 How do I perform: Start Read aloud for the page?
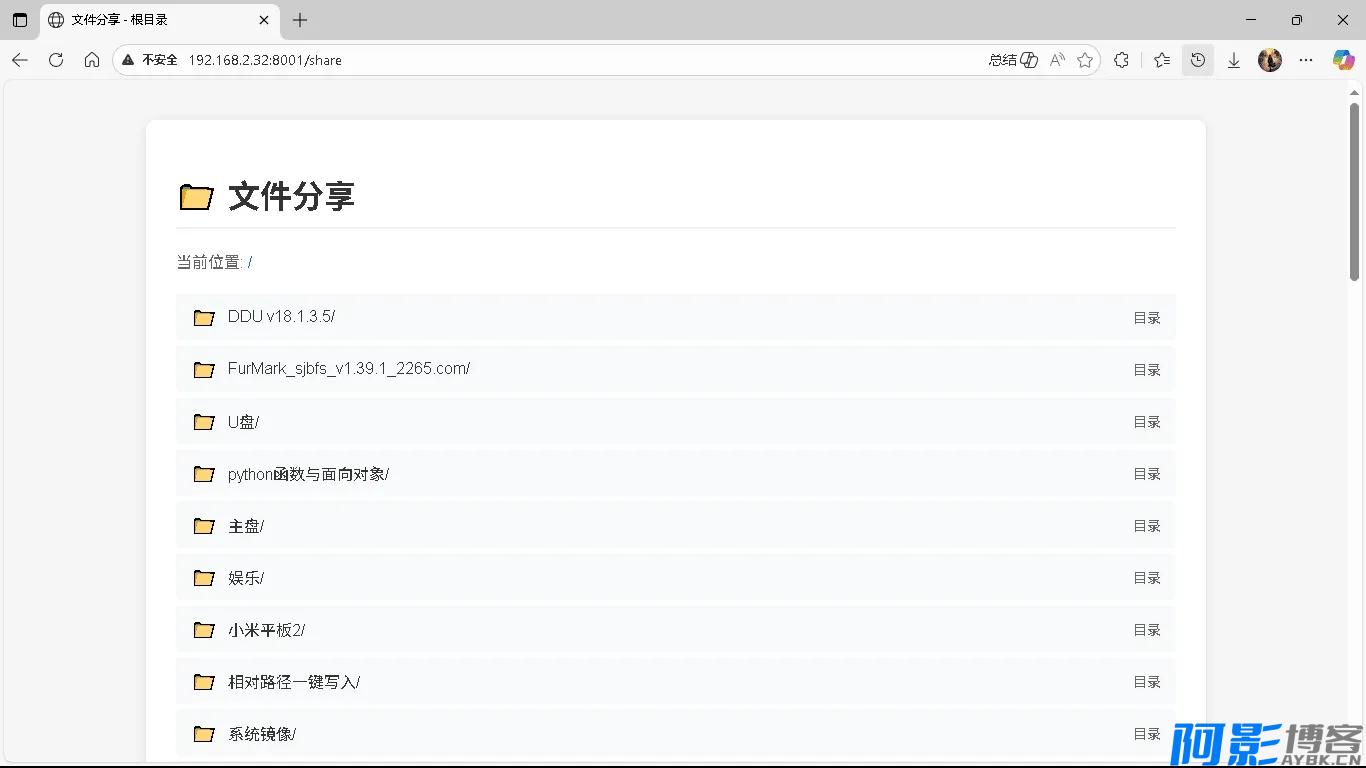pos(1057,60)
